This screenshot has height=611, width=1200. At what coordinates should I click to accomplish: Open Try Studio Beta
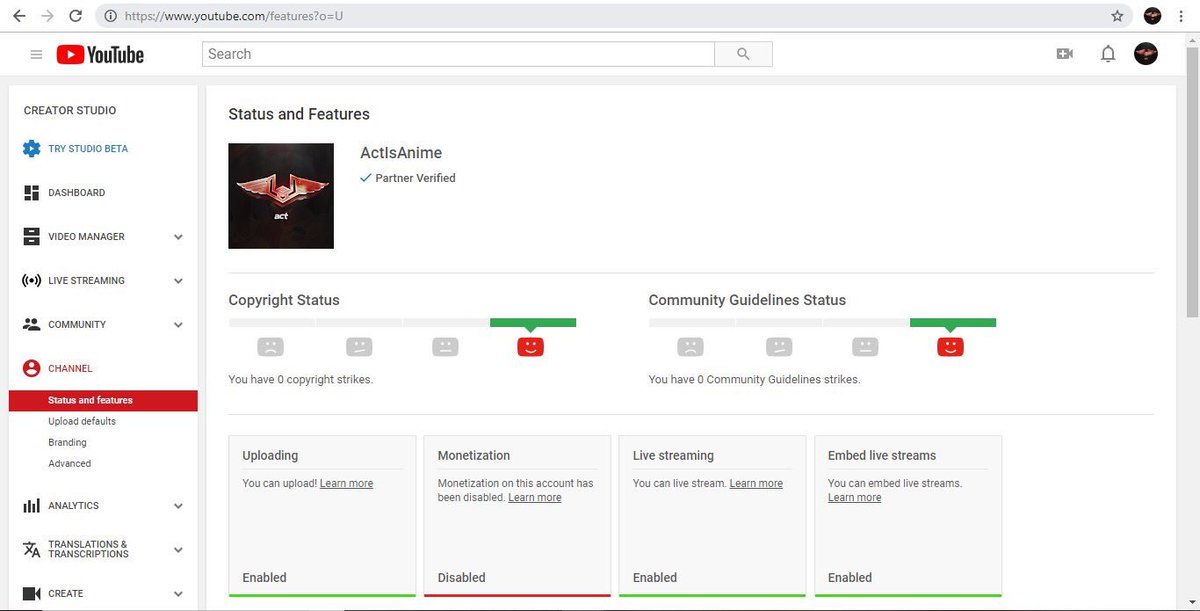[x=88, y=149]
